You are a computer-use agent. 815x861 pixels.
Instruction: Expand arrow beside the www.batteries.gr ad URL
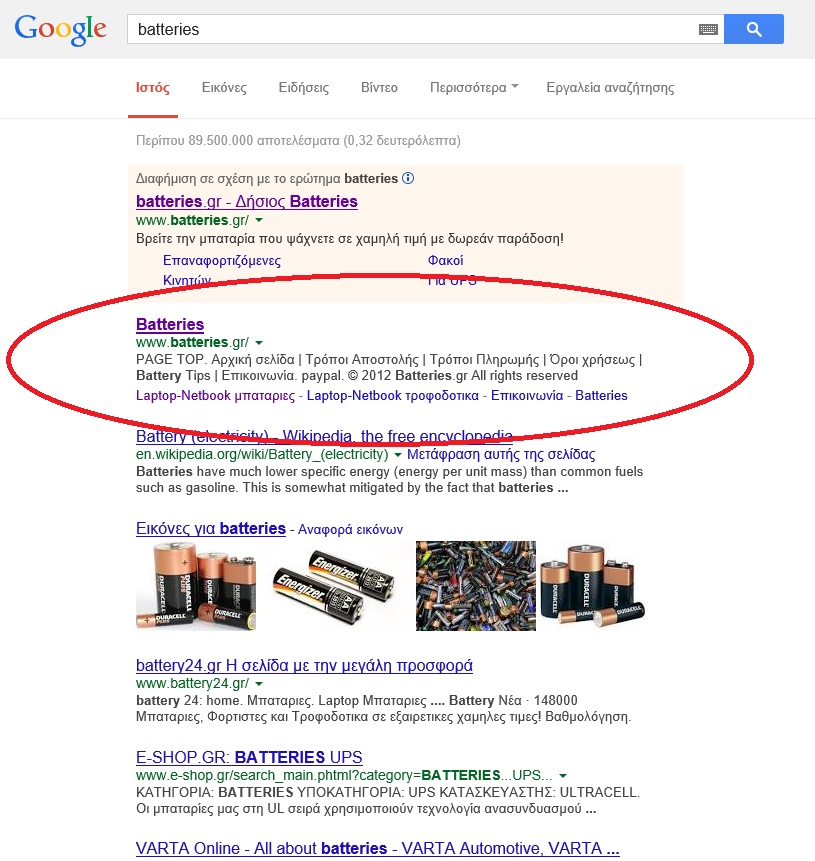pyautogui.click(x=259, y=220)
